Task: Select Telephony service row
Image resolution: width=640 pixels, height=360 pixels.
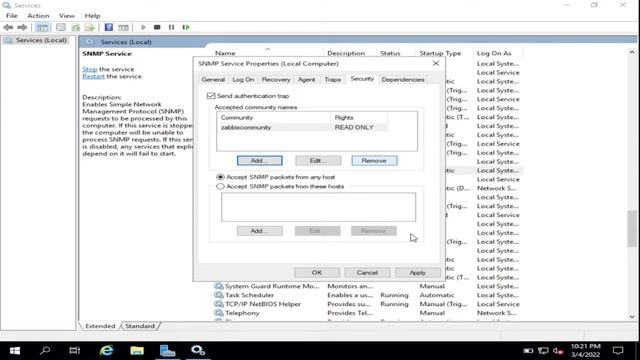Action: tap(367, 313)
